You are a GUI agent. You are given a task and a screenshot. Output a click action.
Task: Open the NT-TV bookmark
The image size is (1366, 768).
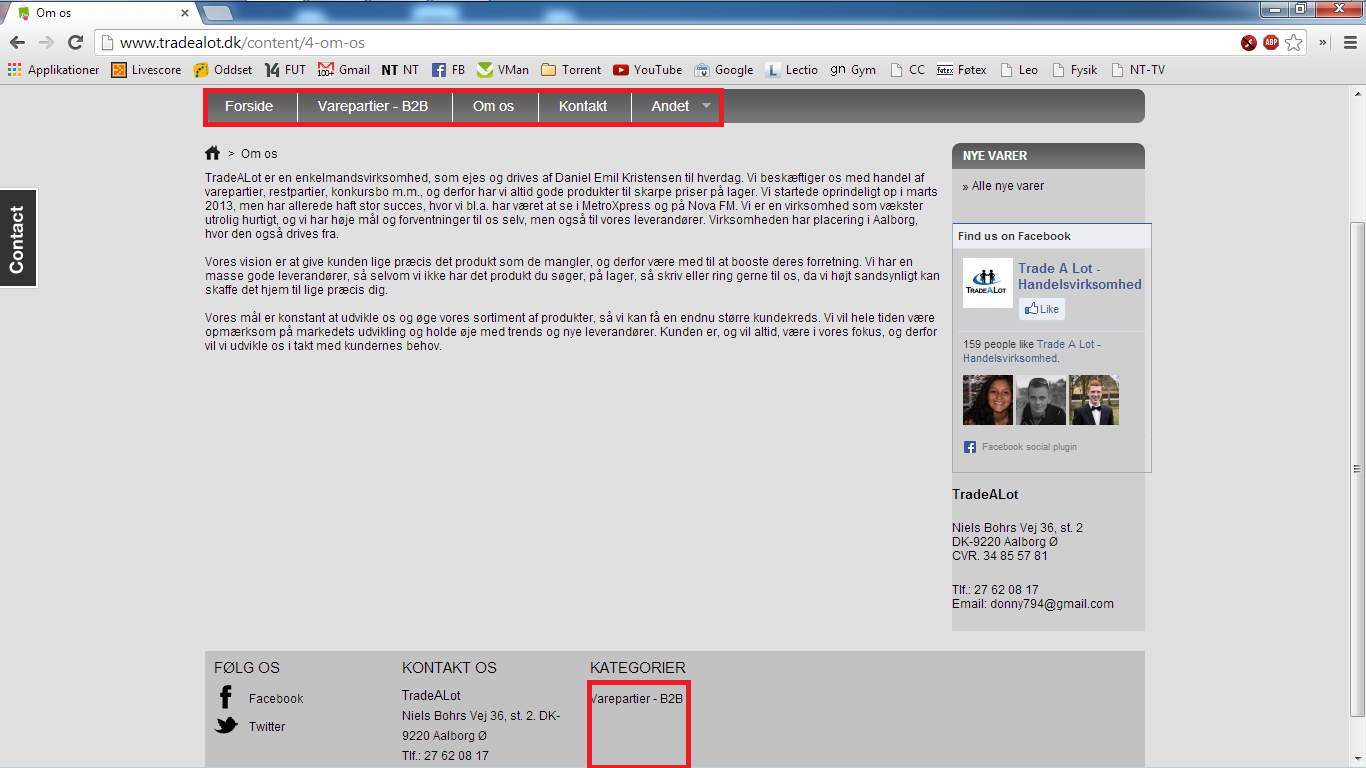[x=1137, y=70]
